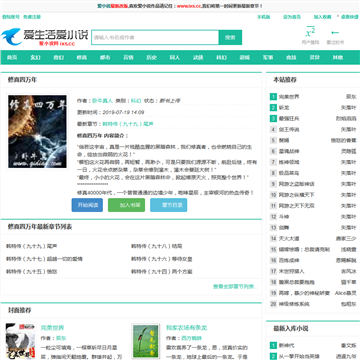Open rank 4 剑王传说 in the sidebar list

pyautogui.click(x=289, y=129)
